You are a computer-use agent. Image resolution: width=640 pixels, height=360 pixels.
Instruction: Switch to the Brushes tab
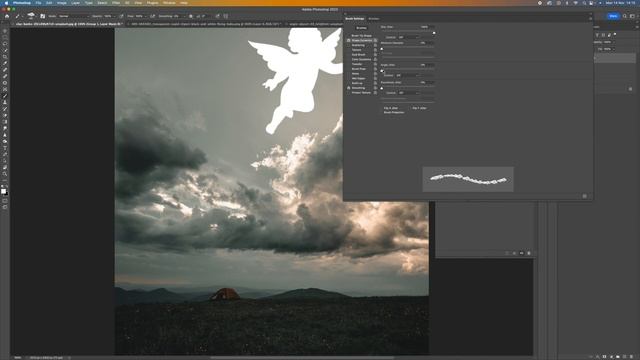click(373, 19)
